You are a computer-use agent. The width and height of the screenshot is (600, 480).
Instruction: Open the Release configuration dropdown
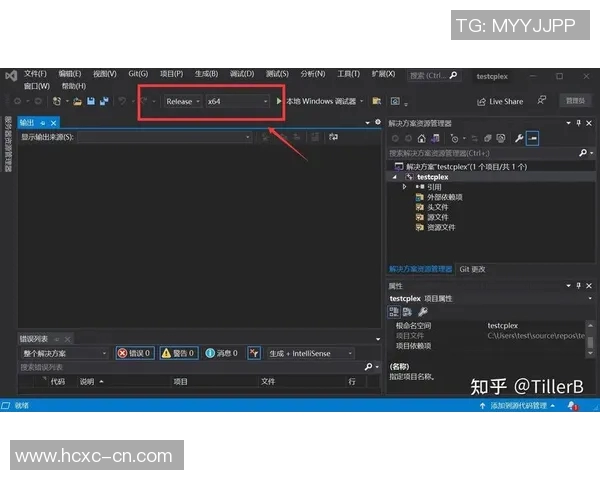click(x=182, y=101)
